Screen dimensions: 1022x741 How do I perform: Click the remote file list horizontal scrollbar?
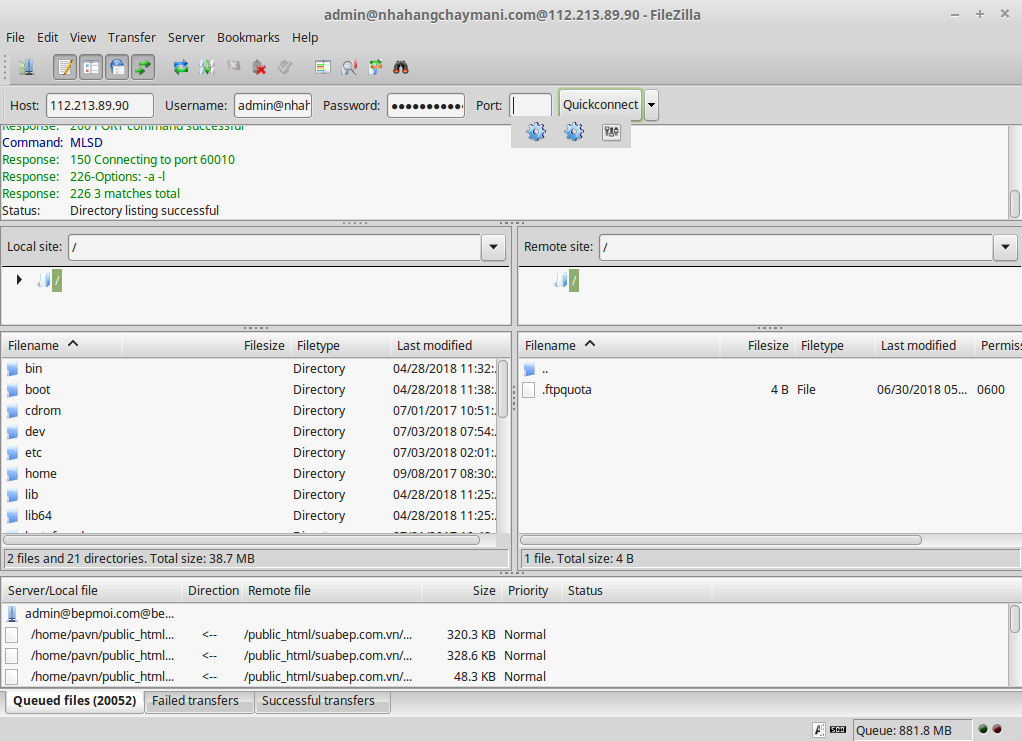pos(721,540)
